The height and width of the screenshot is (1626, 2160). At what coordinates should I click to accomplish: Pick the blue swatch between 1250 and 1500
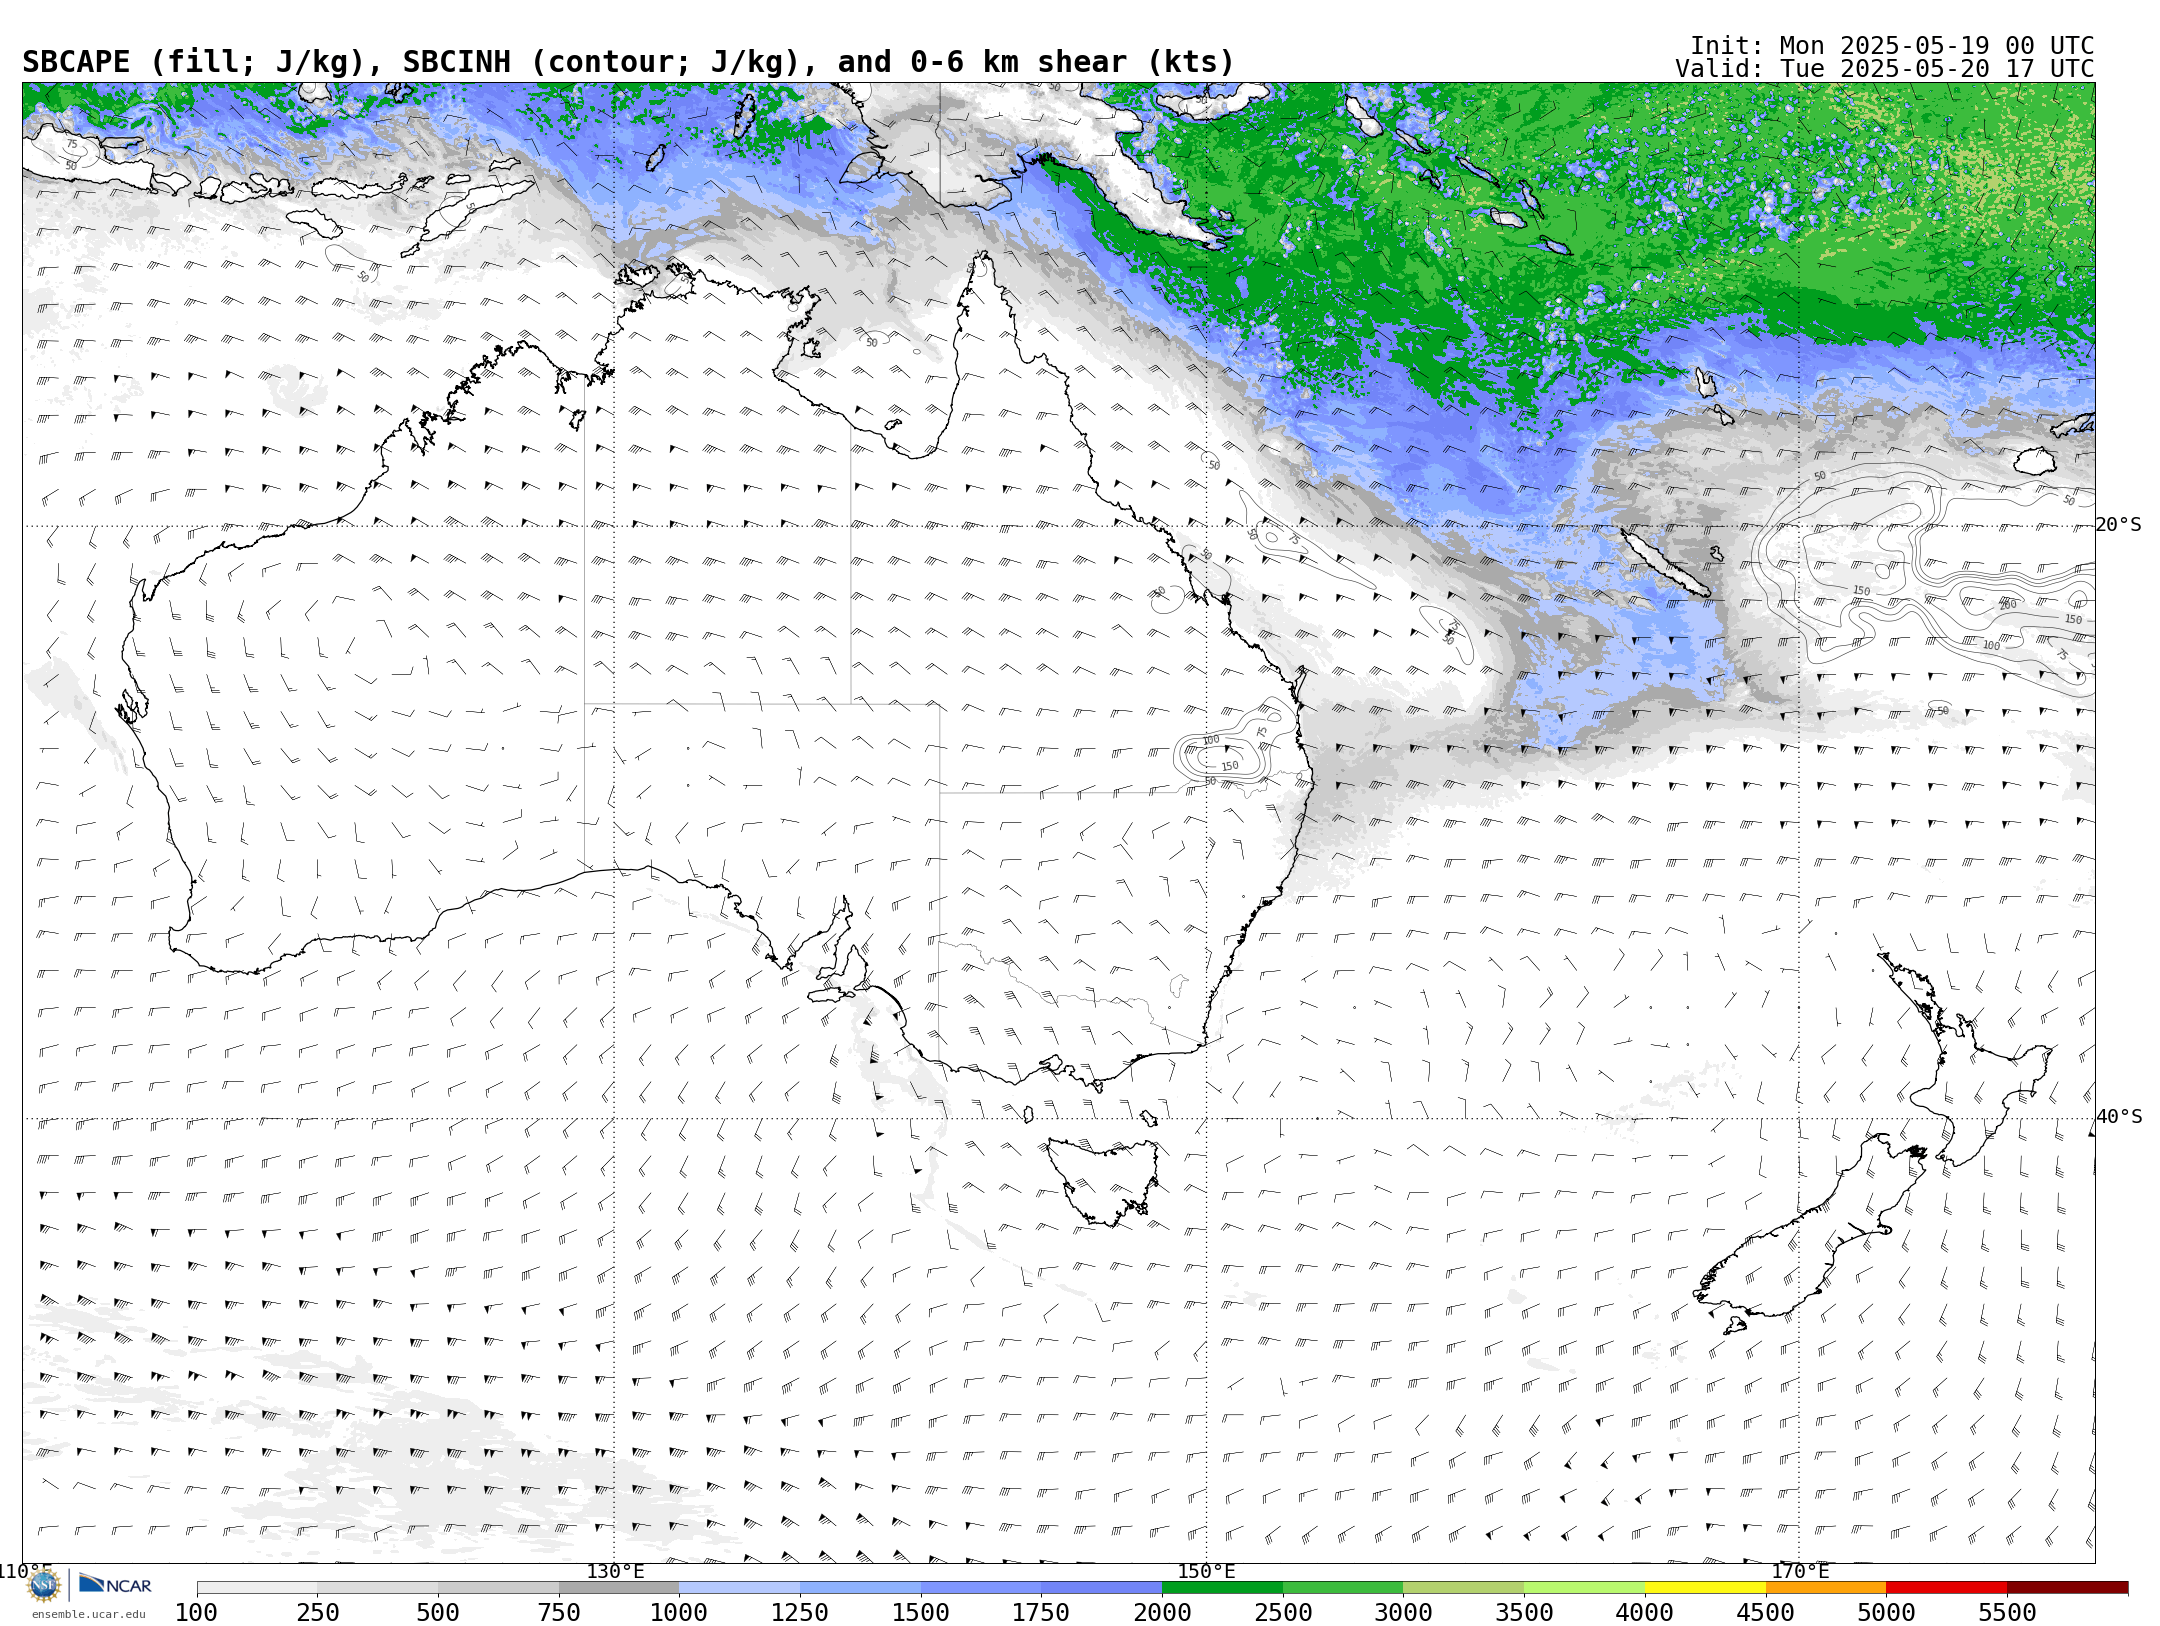pos(860,1588)
